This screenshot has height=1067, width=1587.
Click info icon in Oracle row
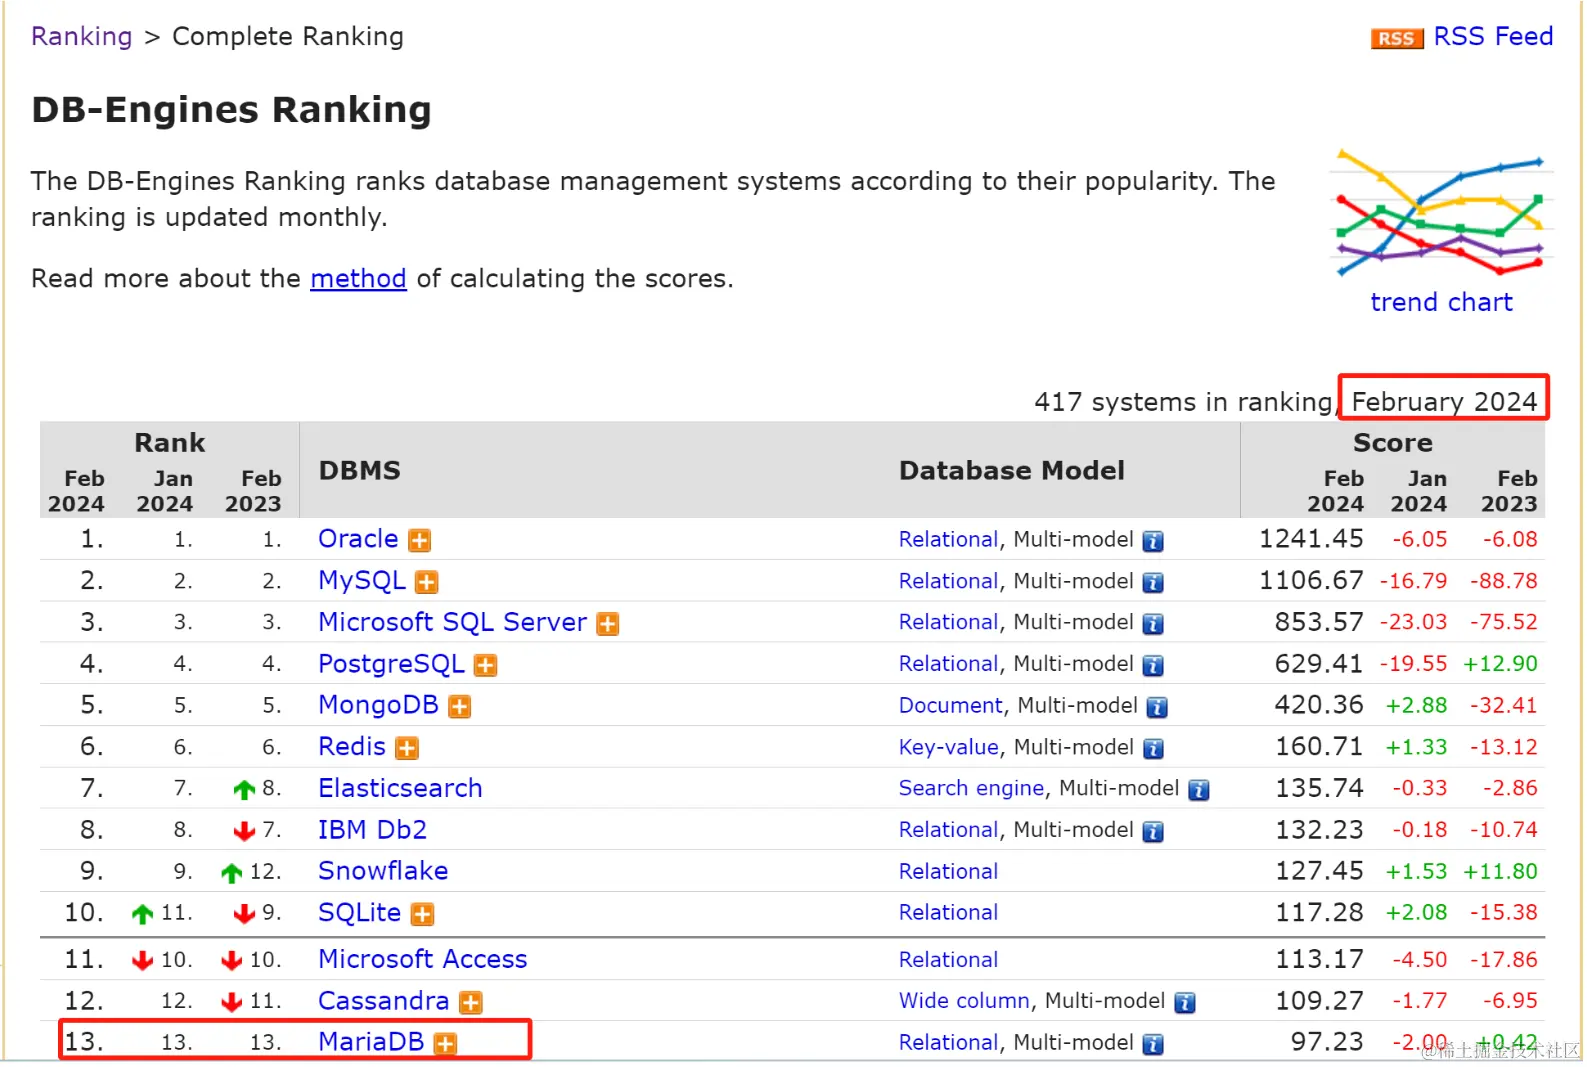(x=1153, y=541)
